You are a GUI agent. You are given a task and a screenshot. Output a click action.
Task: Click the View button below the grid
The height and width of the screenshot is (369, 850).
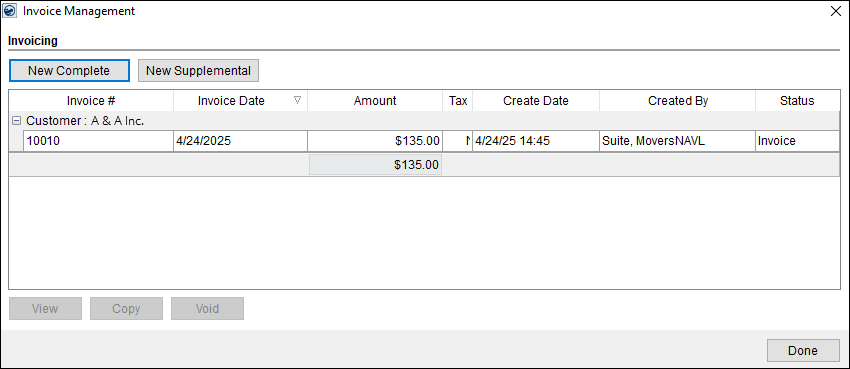(x=45, y=309)
